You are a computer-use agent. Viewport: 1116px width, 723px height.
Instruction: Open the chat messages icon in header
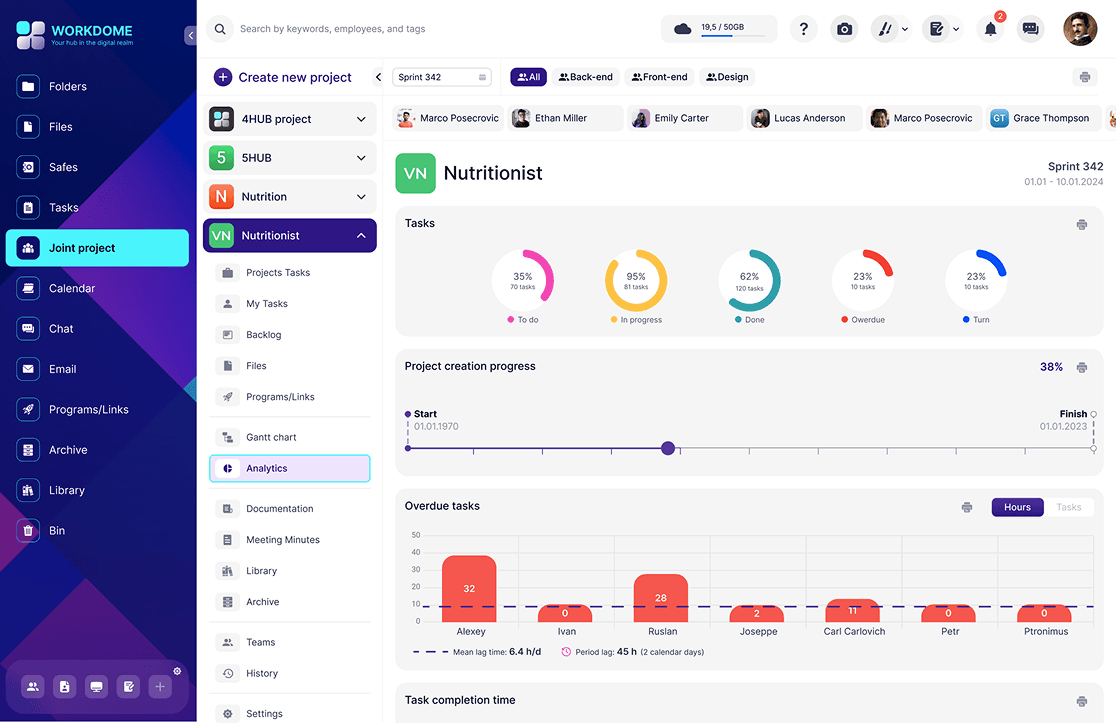tap(1031, 29)
